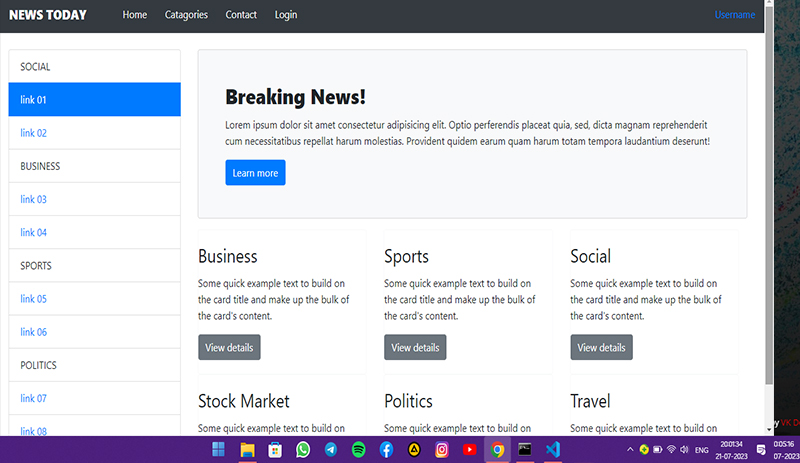Expand the hidden system tray icons
The height and width of the screenshot is (463, 800).
point(630,450)
